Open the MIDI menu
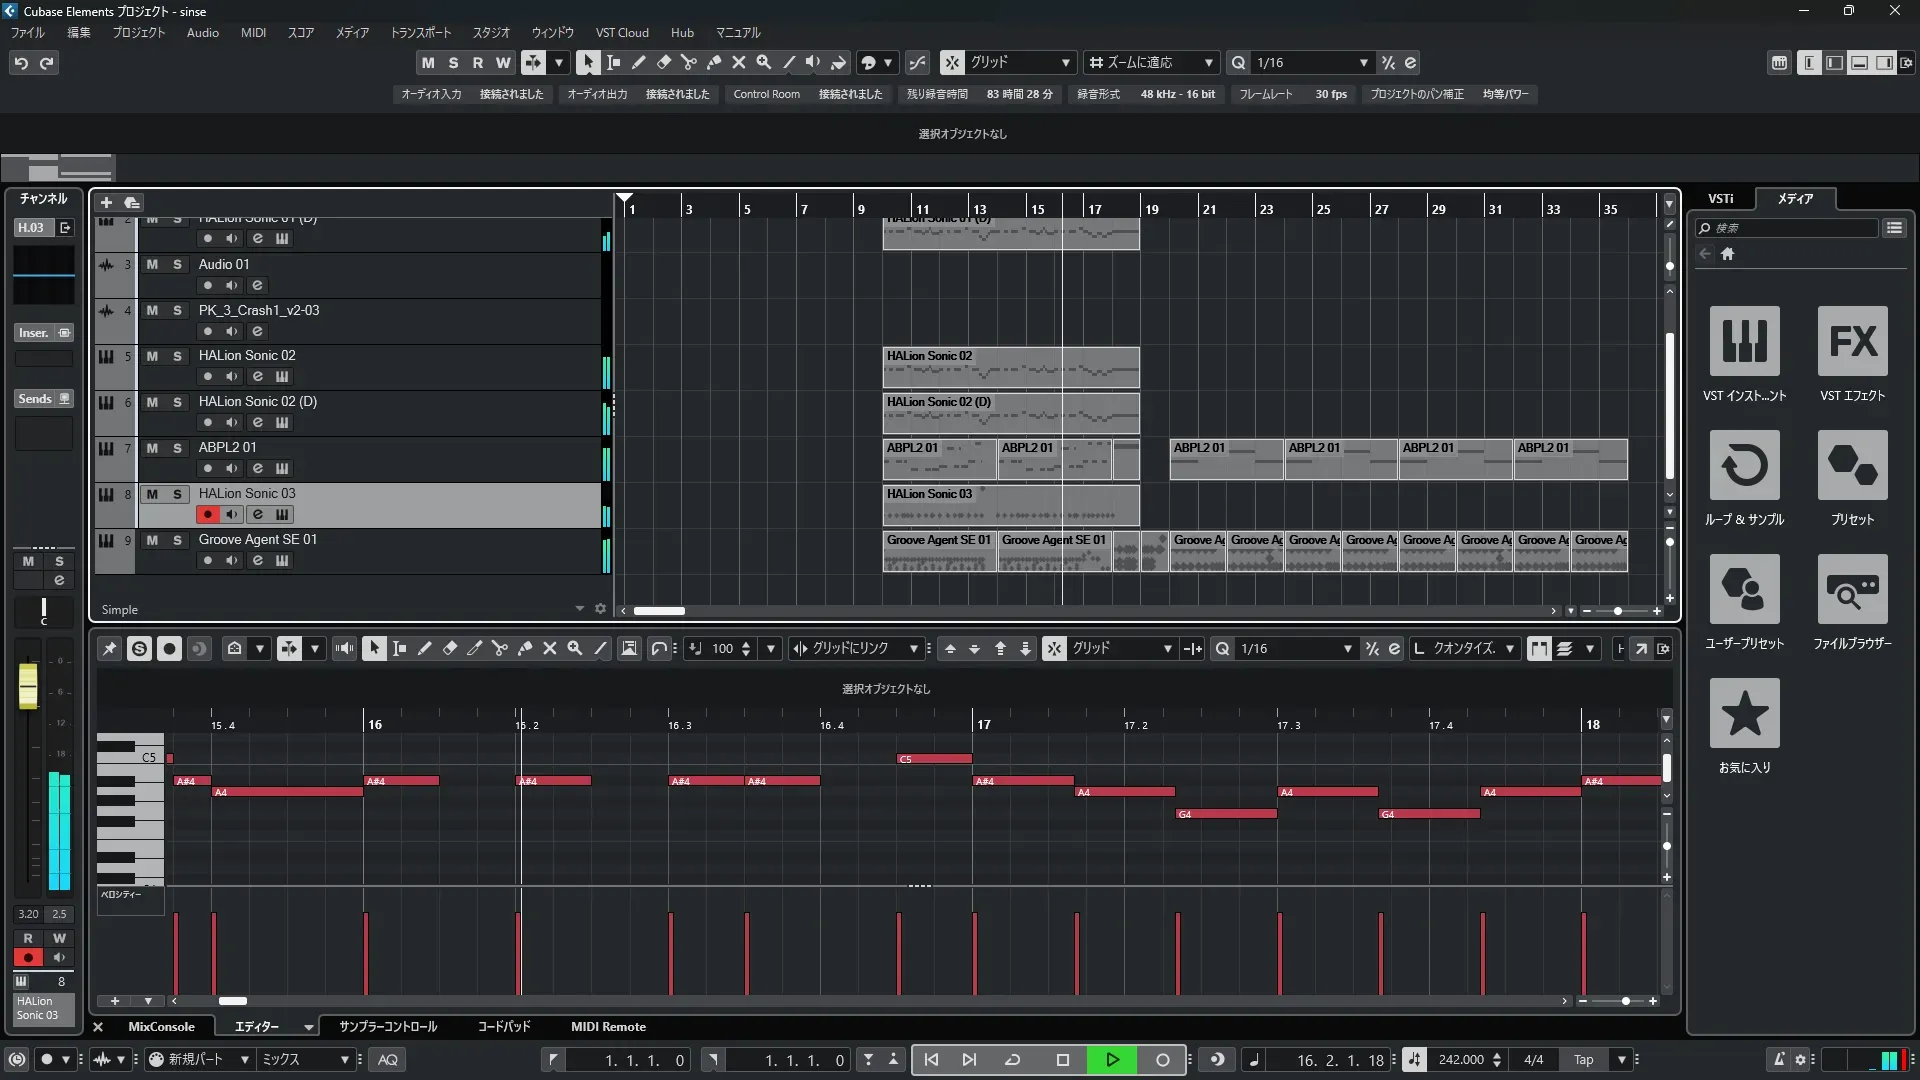This screenshot has width=1920, height=1080. pos(253,33)
